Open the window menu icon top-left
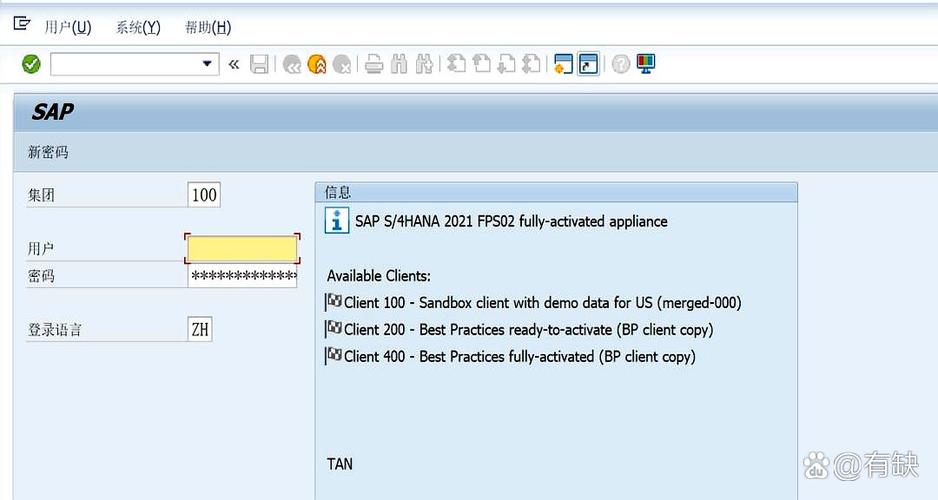The width and height of the screenshot is (938, 500). 22,23
